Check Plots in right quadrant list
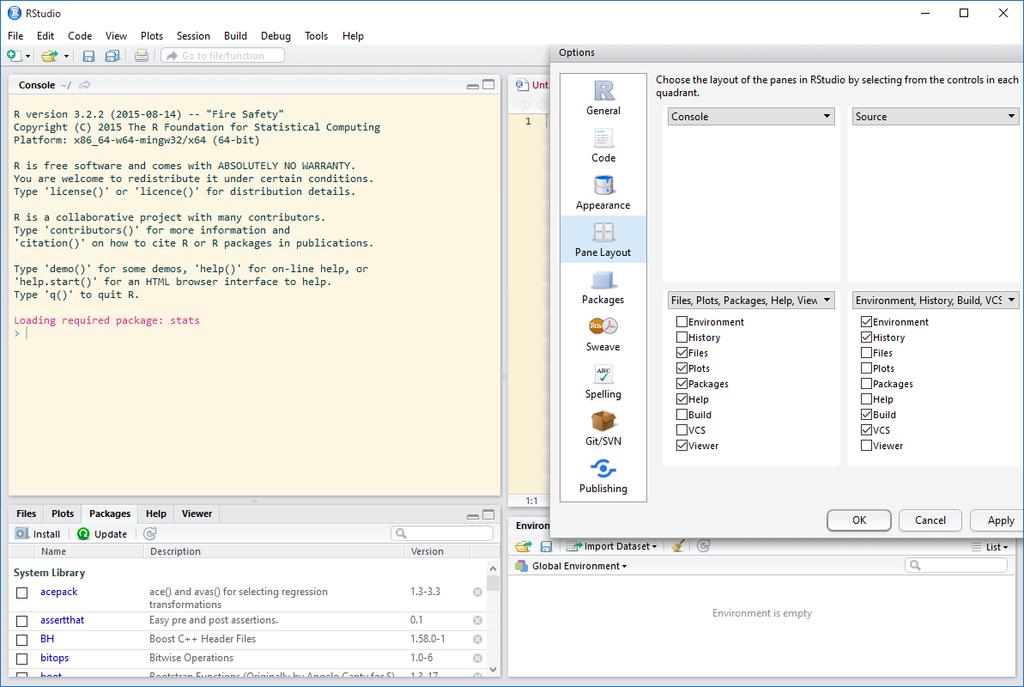1024x687 pixels. point(867,368)
